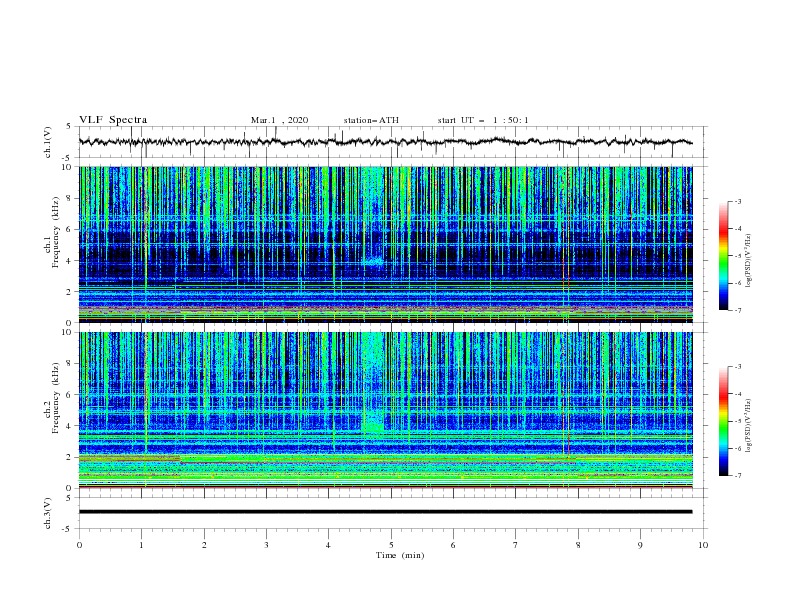792x612 pixels.
Task: Click the date label 'Mar.1 , 2020'
Action: click(279, 120)
